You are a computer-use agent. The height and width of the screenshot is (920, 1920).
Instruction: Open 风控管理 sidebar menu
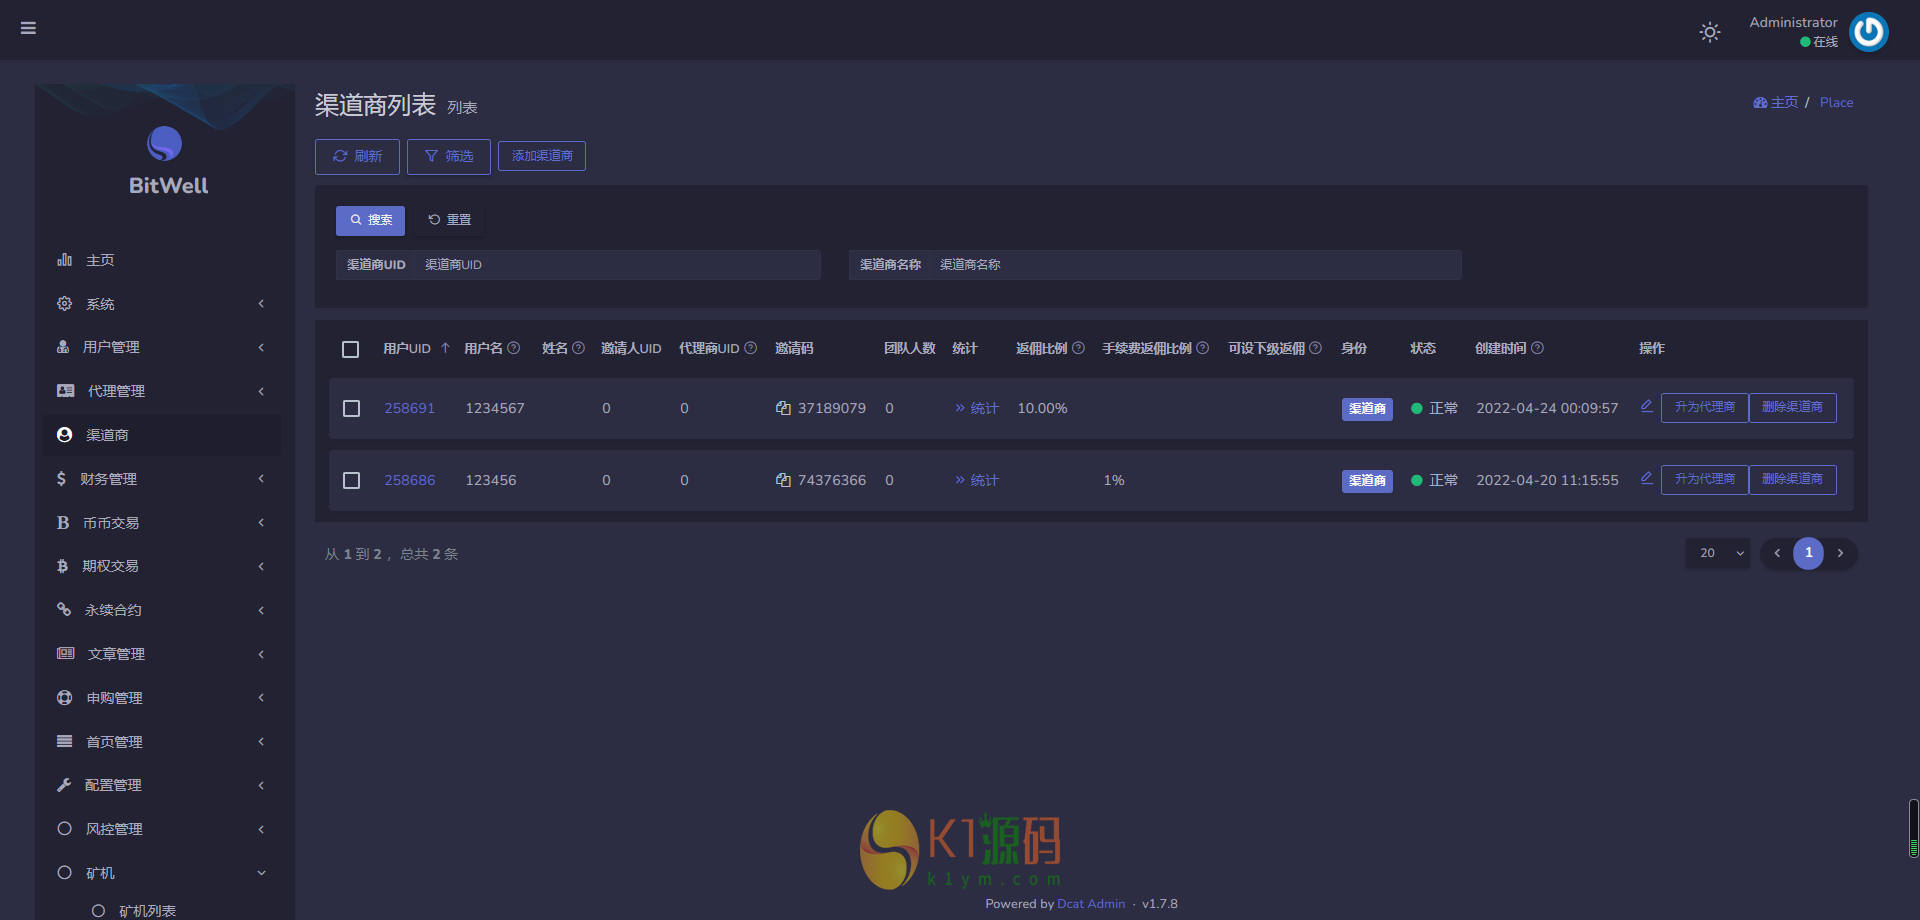[162, 829]
